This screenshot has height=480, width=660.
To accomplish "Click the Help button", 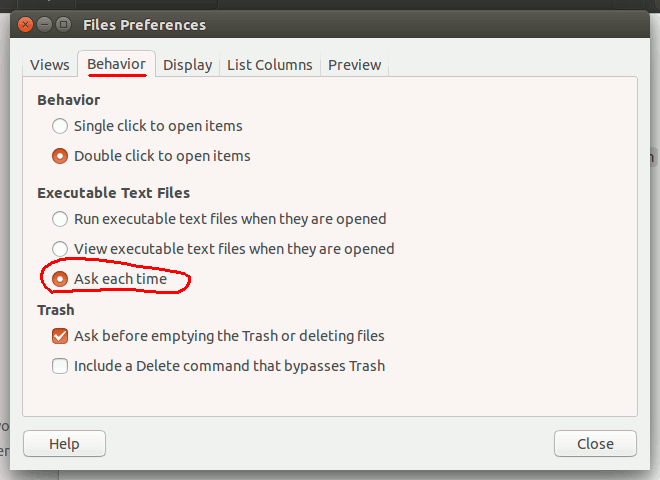I will click(x=64, y=443).
